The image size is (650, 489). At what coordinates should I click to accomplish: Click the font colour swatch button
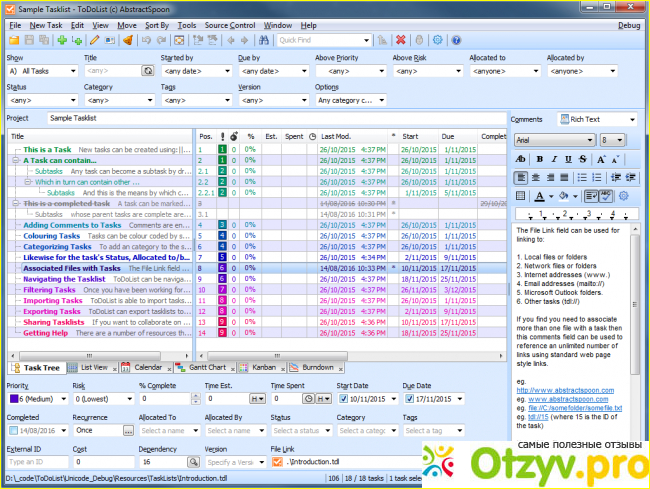(x=540, y=195)
